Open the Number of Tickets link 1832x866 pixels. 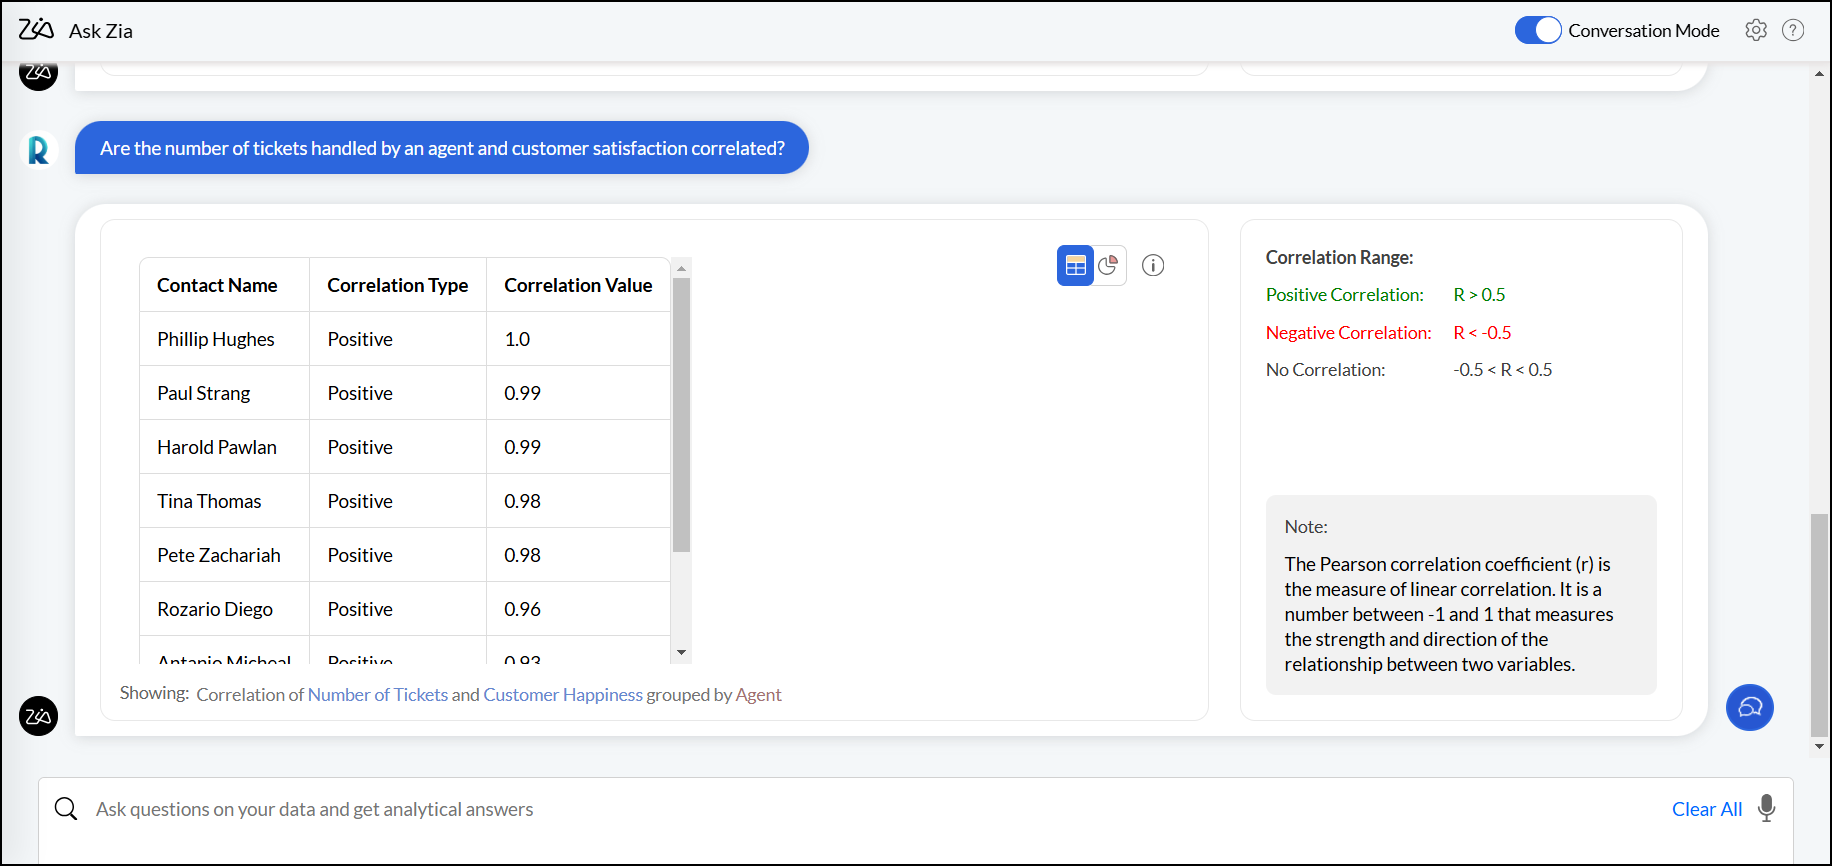(378, 695)
